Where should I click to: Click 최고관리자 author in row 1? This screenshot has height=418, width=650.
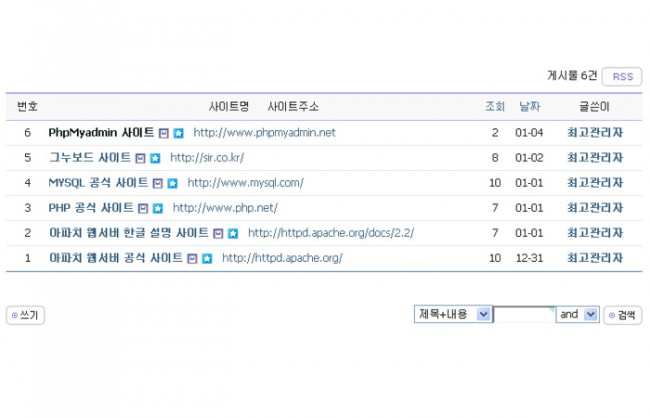[x=595, y=258]
